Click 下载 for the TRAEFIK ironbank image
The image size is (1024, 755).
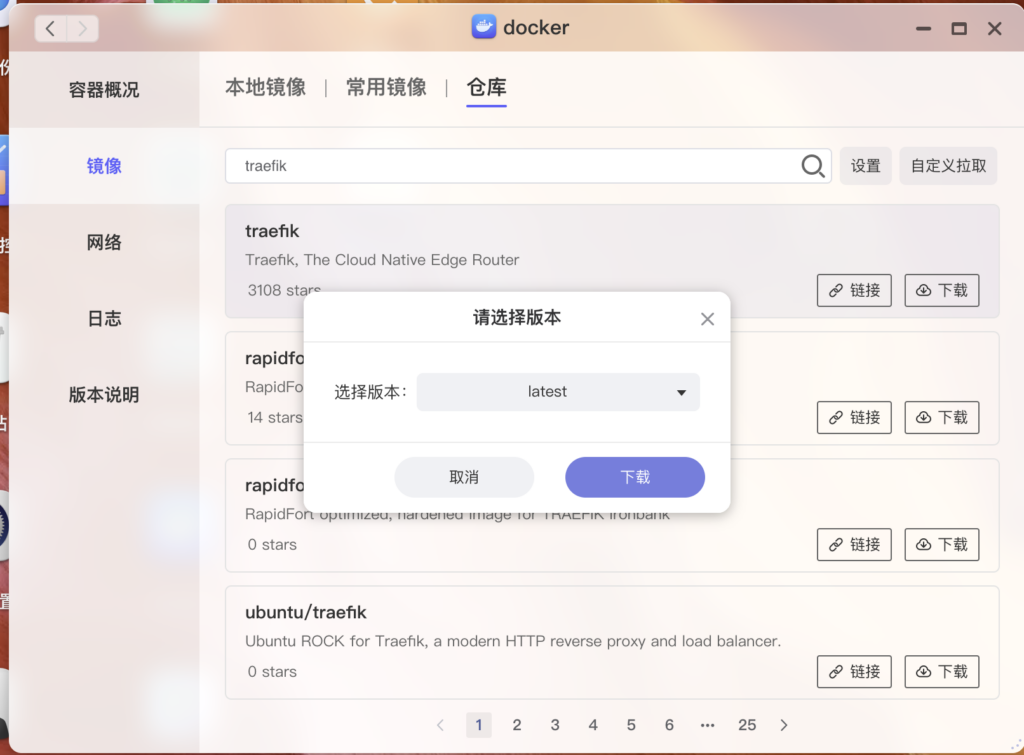[x=942, y=545]
